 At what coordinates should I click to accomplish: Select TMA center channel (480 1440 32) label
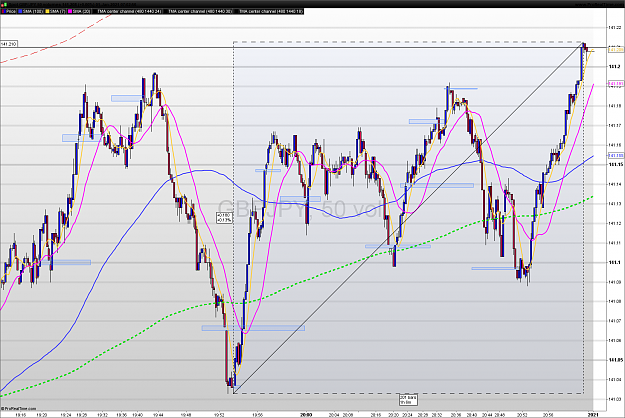tap(200, 11)
